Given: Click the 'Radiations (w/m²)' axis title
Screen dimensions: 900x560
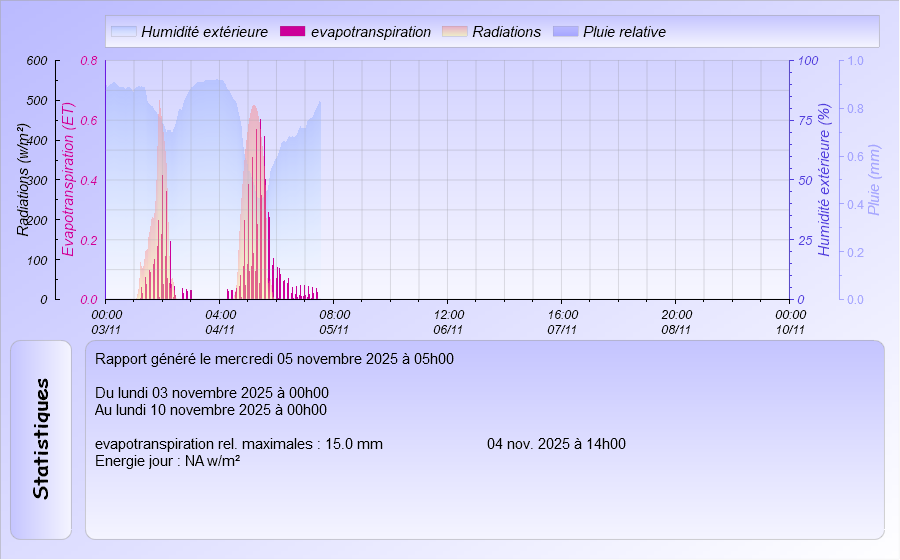Looking at the screenshot, I should (22, 180).
